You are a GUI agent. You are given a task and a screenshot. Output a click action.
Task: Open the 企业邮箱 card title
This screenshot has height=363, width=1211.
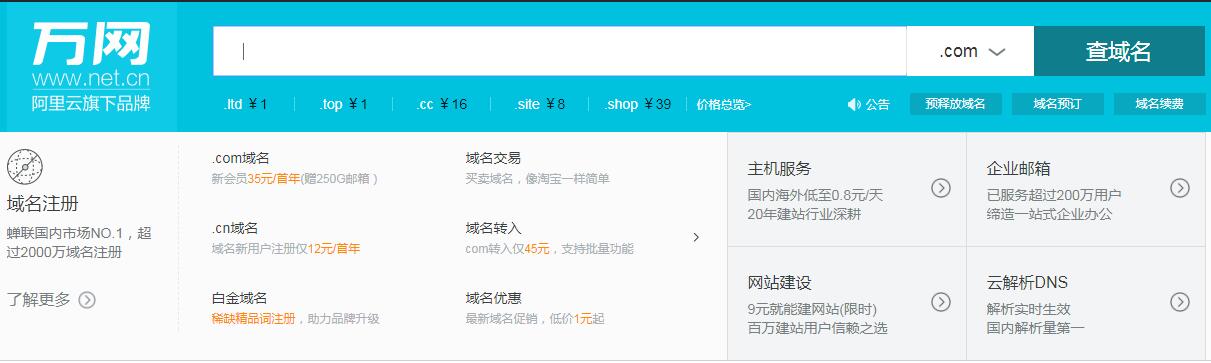pos(1018,168)
